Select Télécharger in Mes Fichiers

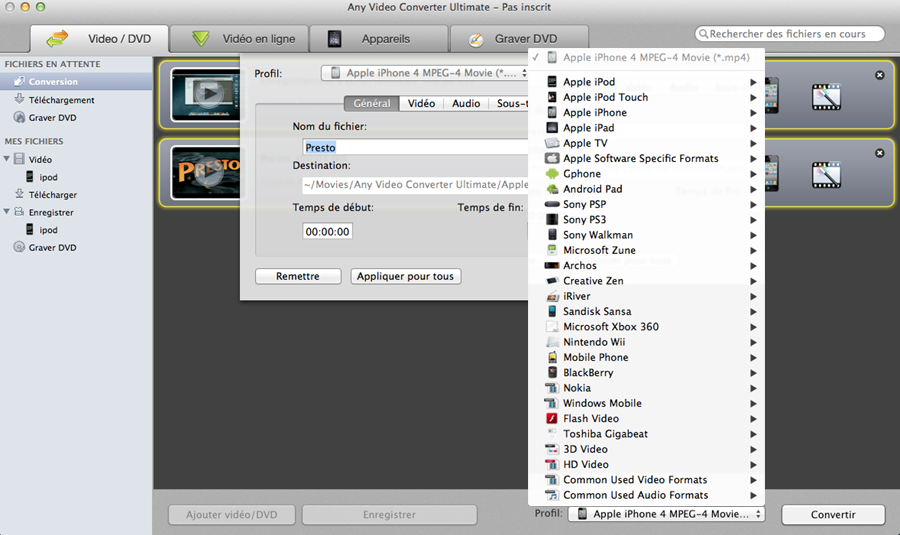coord(53,195)
